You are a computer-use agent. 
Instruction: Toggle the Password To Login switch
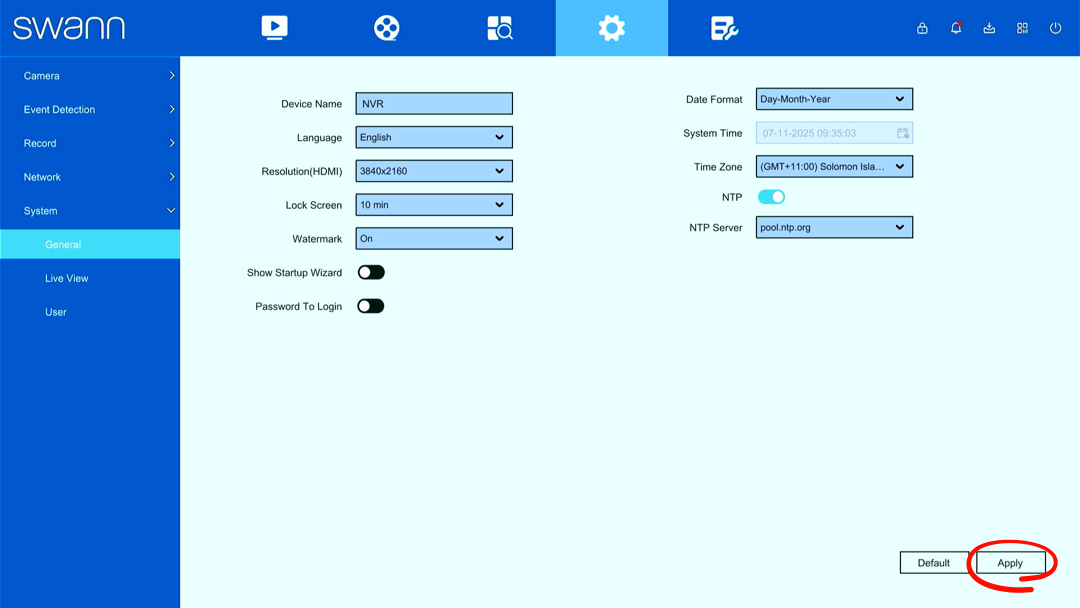coord(371,306)
